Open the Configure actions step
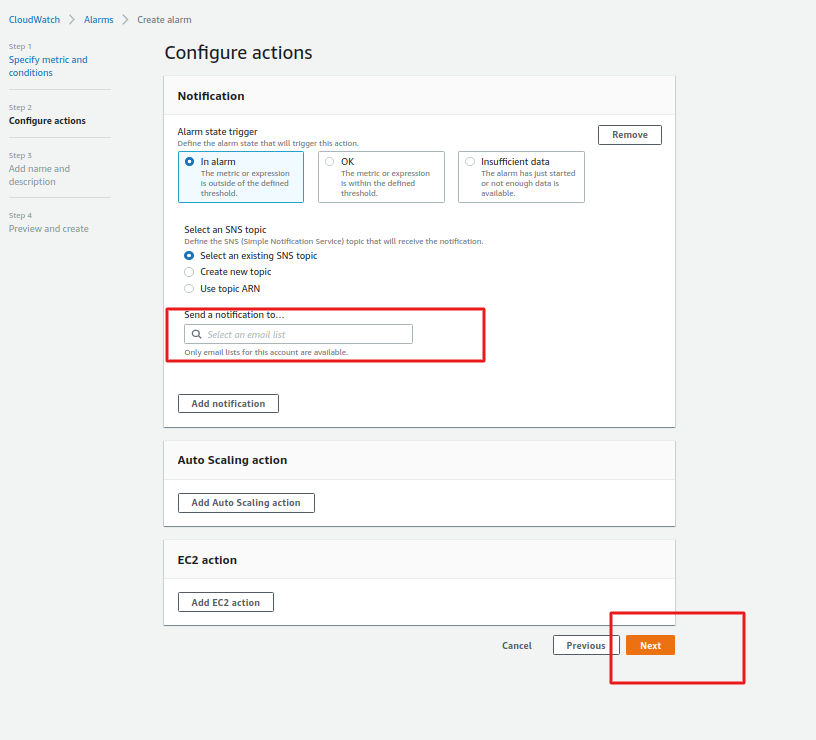Image resolution: width=816 pixels, height=740 pixels. tap(47, 121)
